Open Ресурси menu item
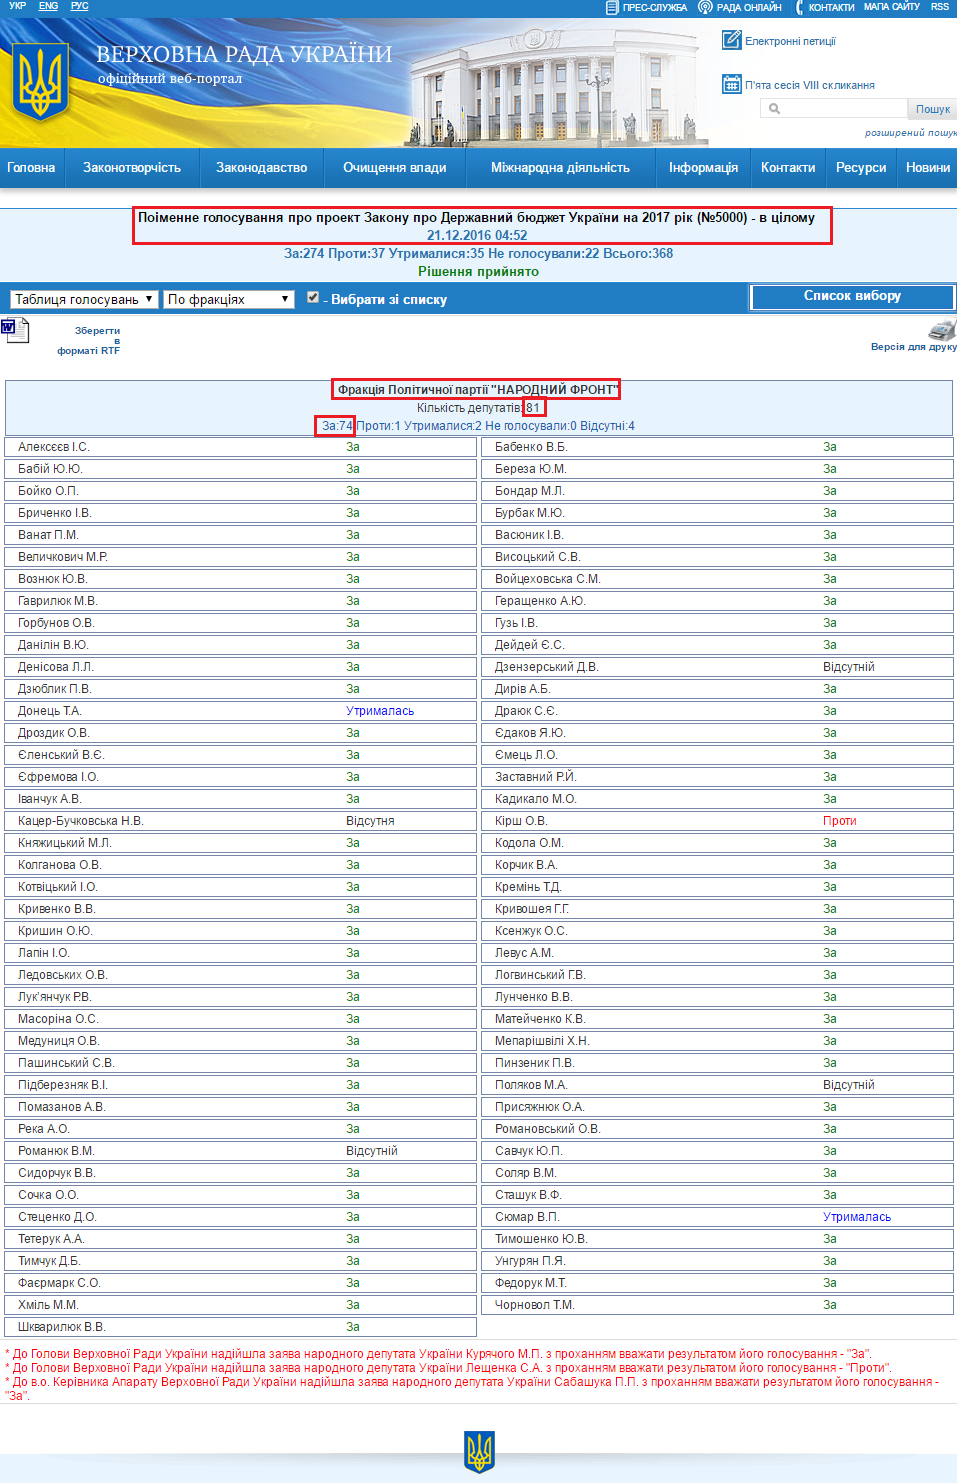The width and height of the screenshot is (957, 1483). click(x=861, y=167)
